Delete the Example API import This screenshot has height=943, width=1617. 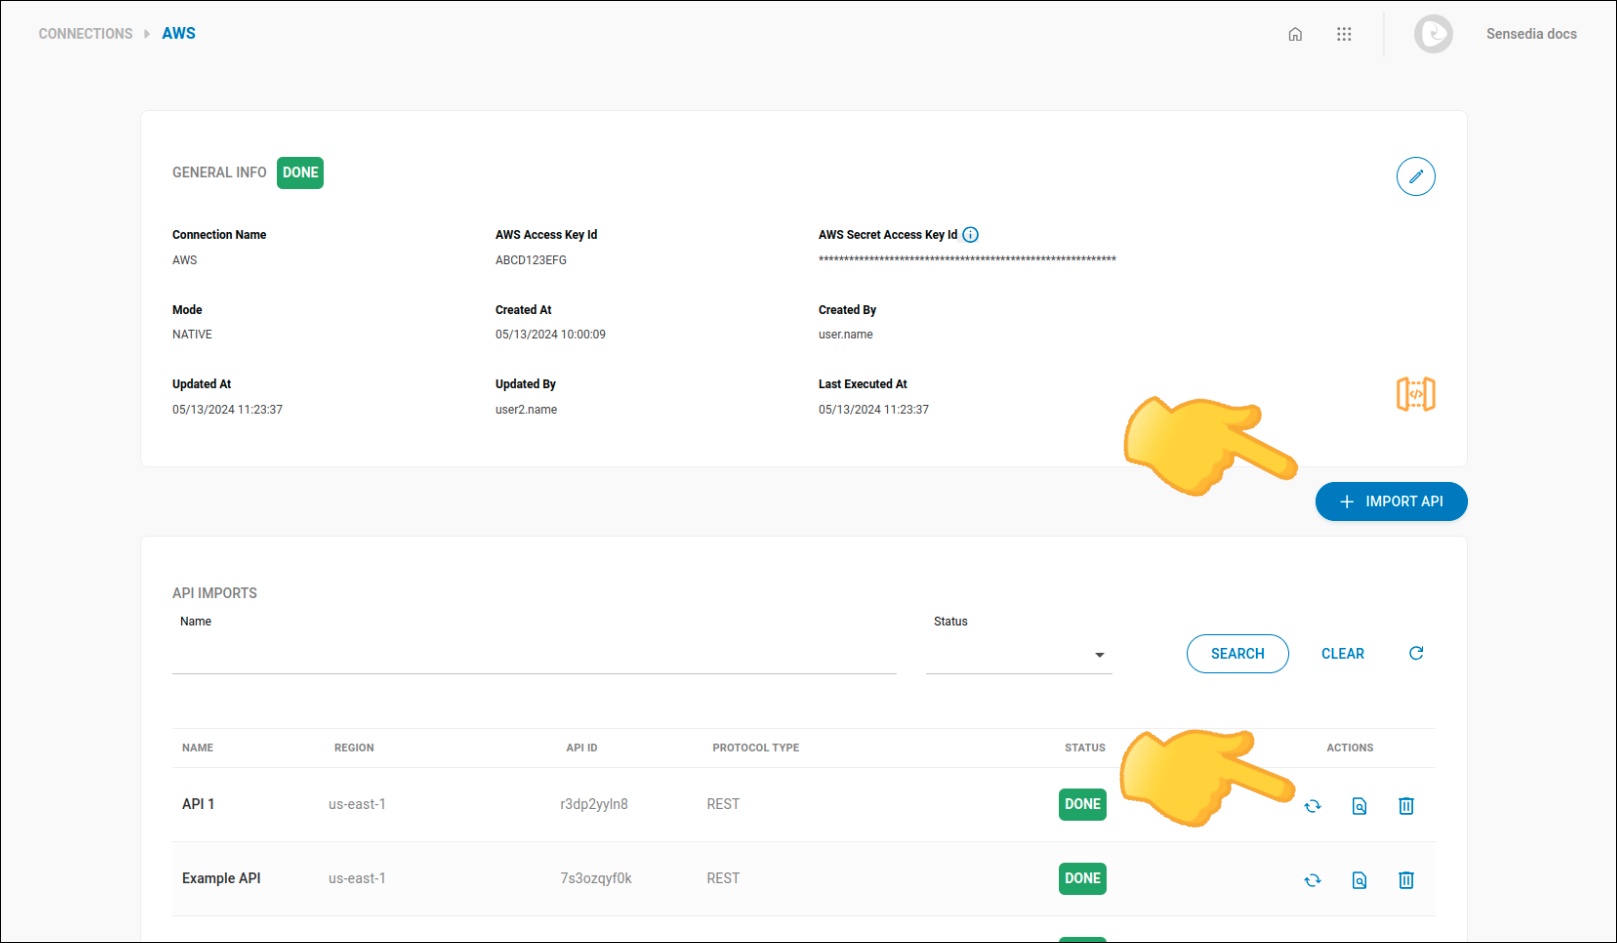[x=1406, y=880]
